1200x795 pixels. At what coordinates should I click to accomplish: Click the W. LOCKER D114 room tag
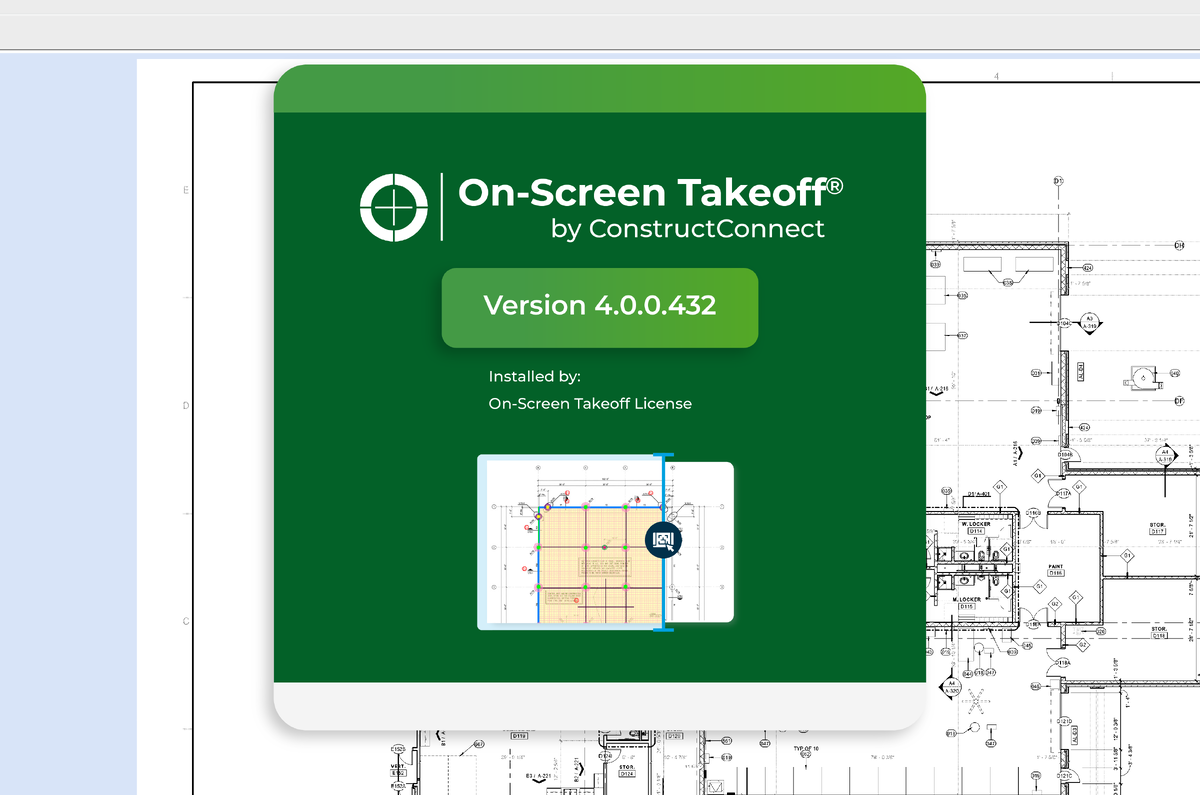pos(975,528)
